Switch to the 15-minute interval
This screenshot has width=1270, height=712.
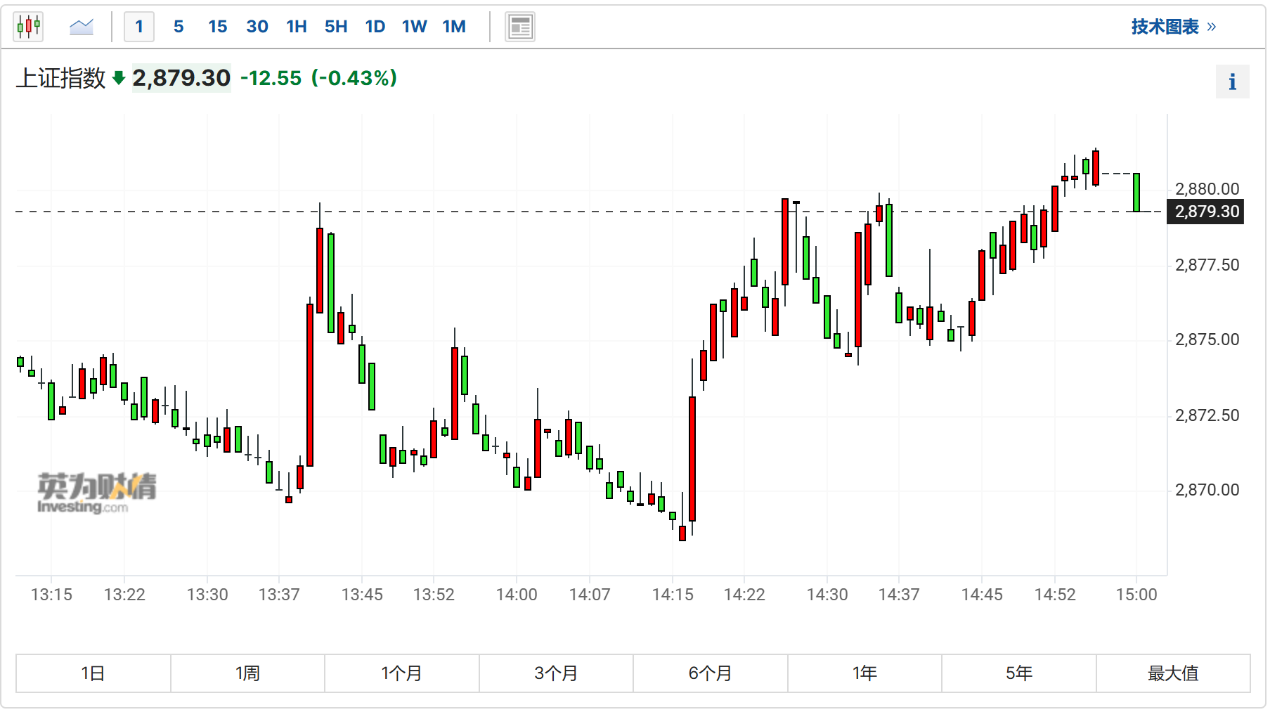click(x=217, y=27)
